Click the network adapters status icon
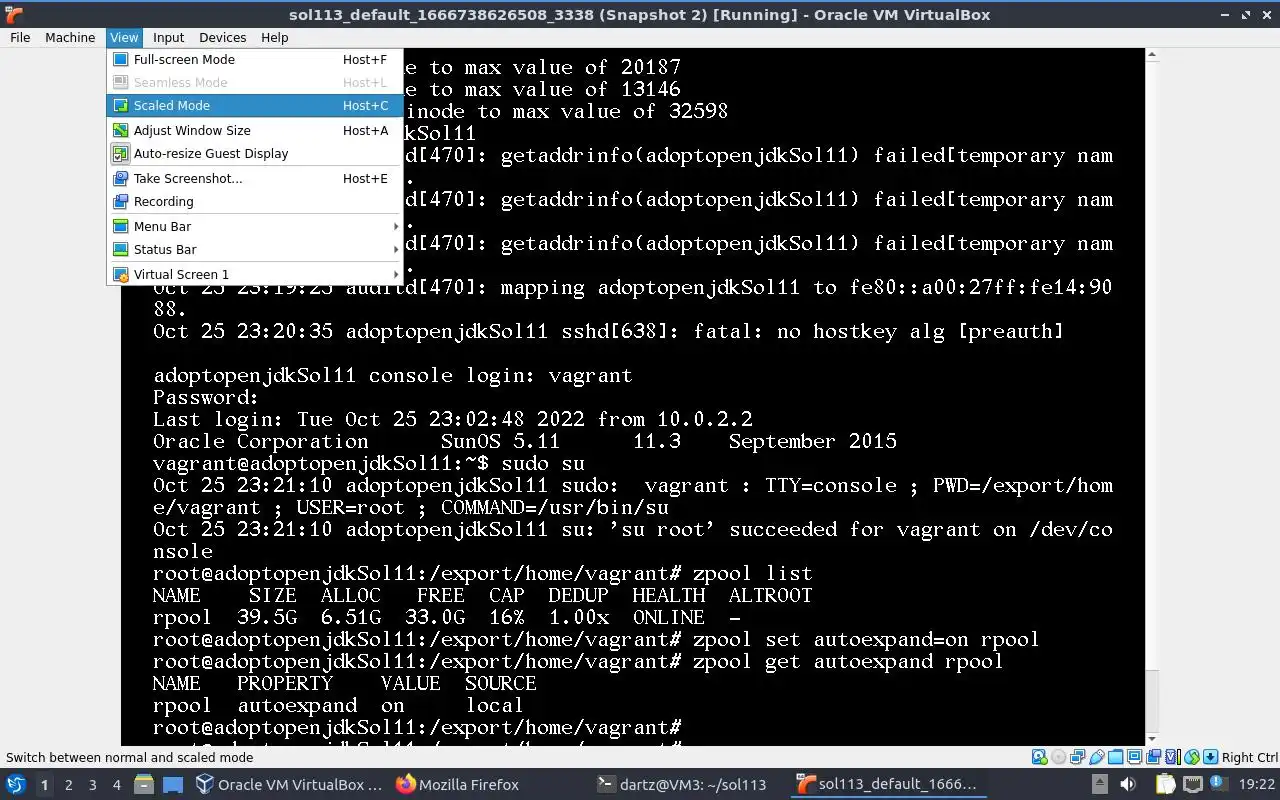This screenshot has width=1280, height=800. [x=1077, y=757]
